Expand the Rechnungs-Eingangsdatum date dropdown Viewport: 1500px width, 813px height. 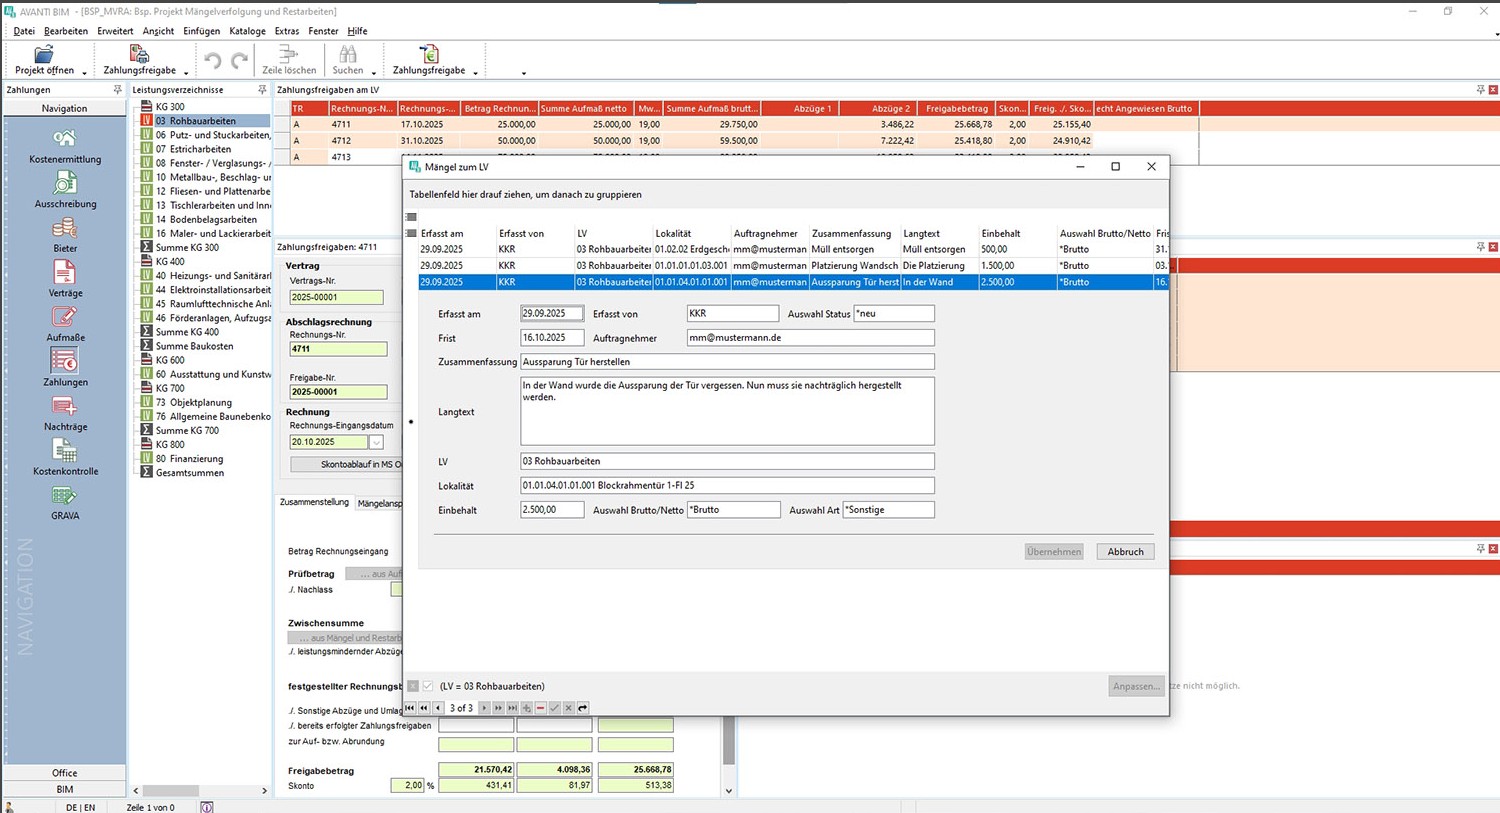377,442
